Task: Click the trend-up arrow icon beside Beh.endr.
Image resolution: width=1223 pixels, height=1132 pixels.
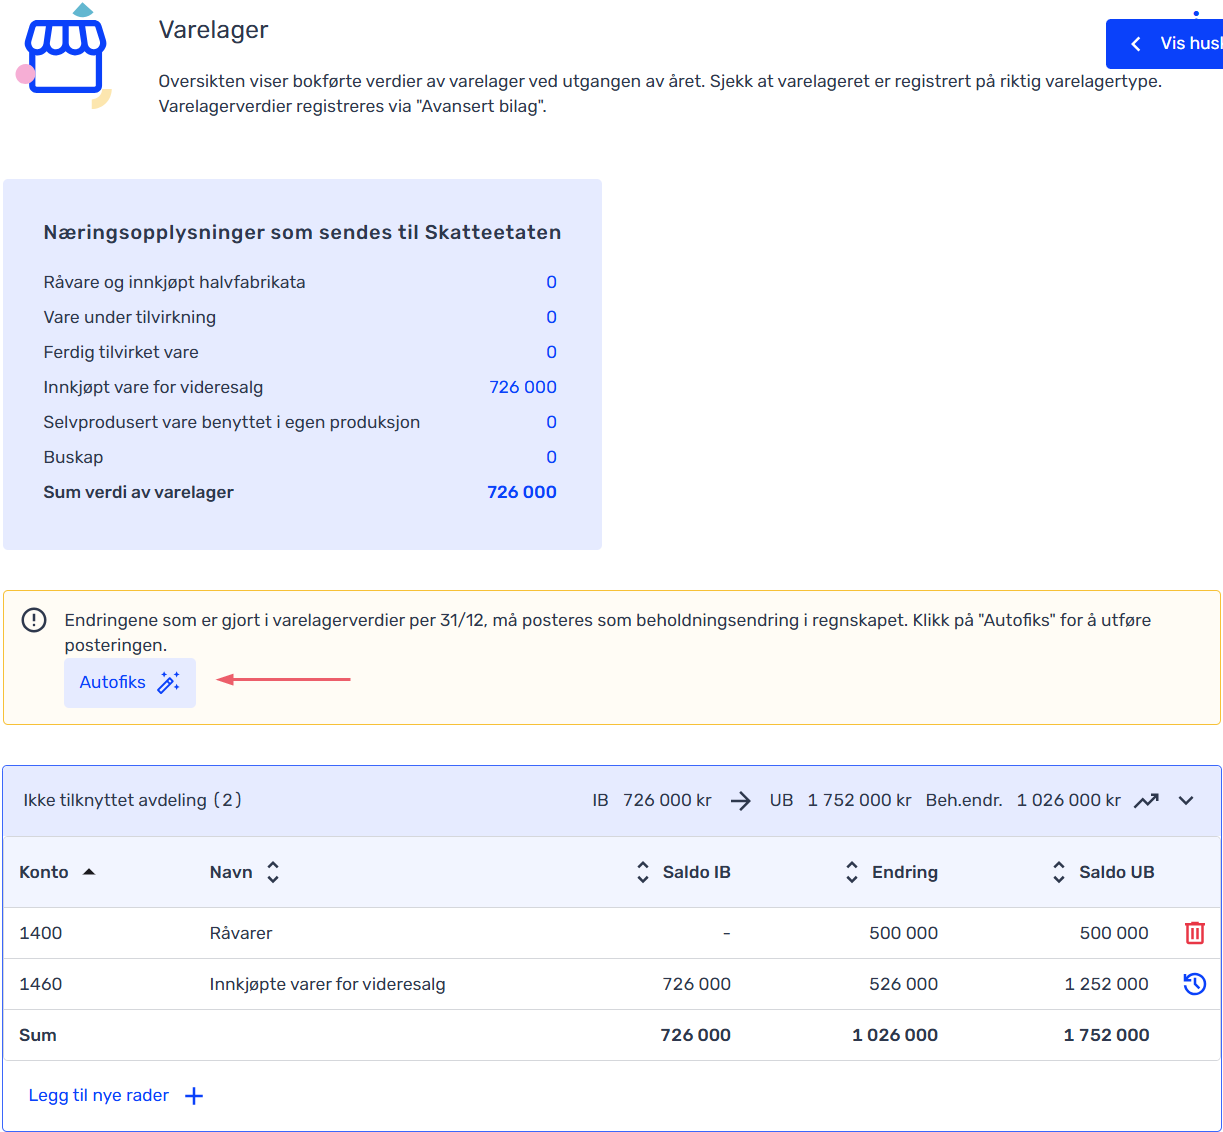Action: tap(1146, 800)
